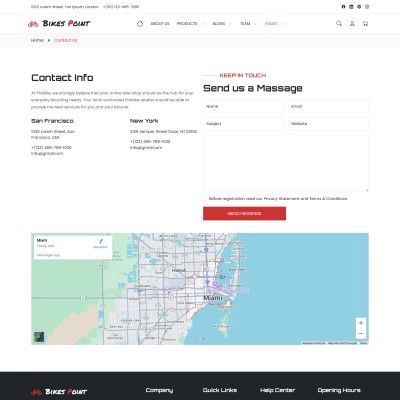Click the Directions icon on map card
The height and width of the screenshot is (400, 400).
[x=100, y=241]
